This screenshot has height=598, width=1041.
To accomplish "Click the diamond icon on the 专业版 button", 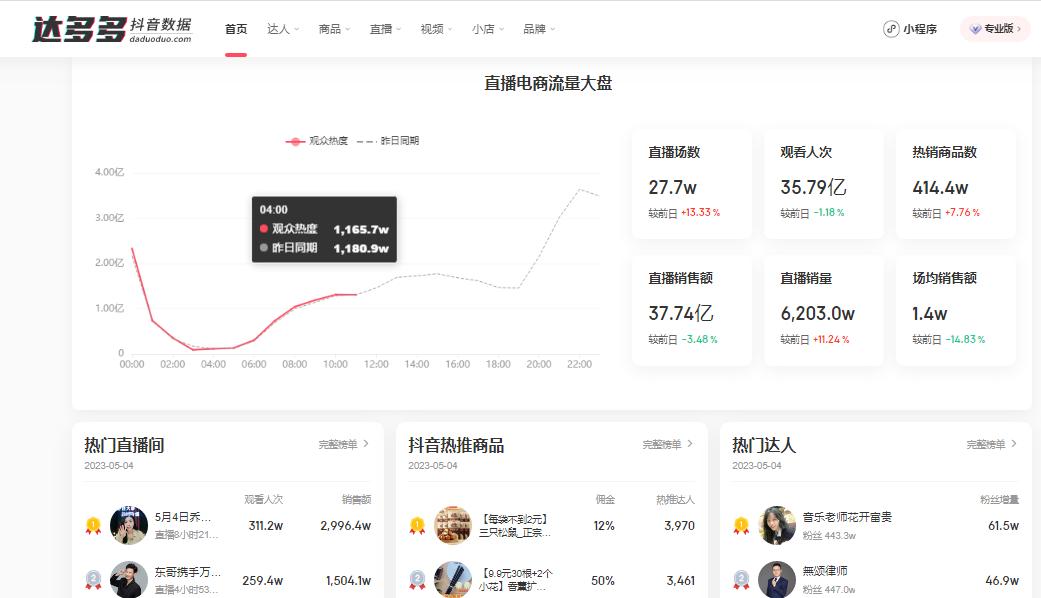I will click(x=976, y=29).
